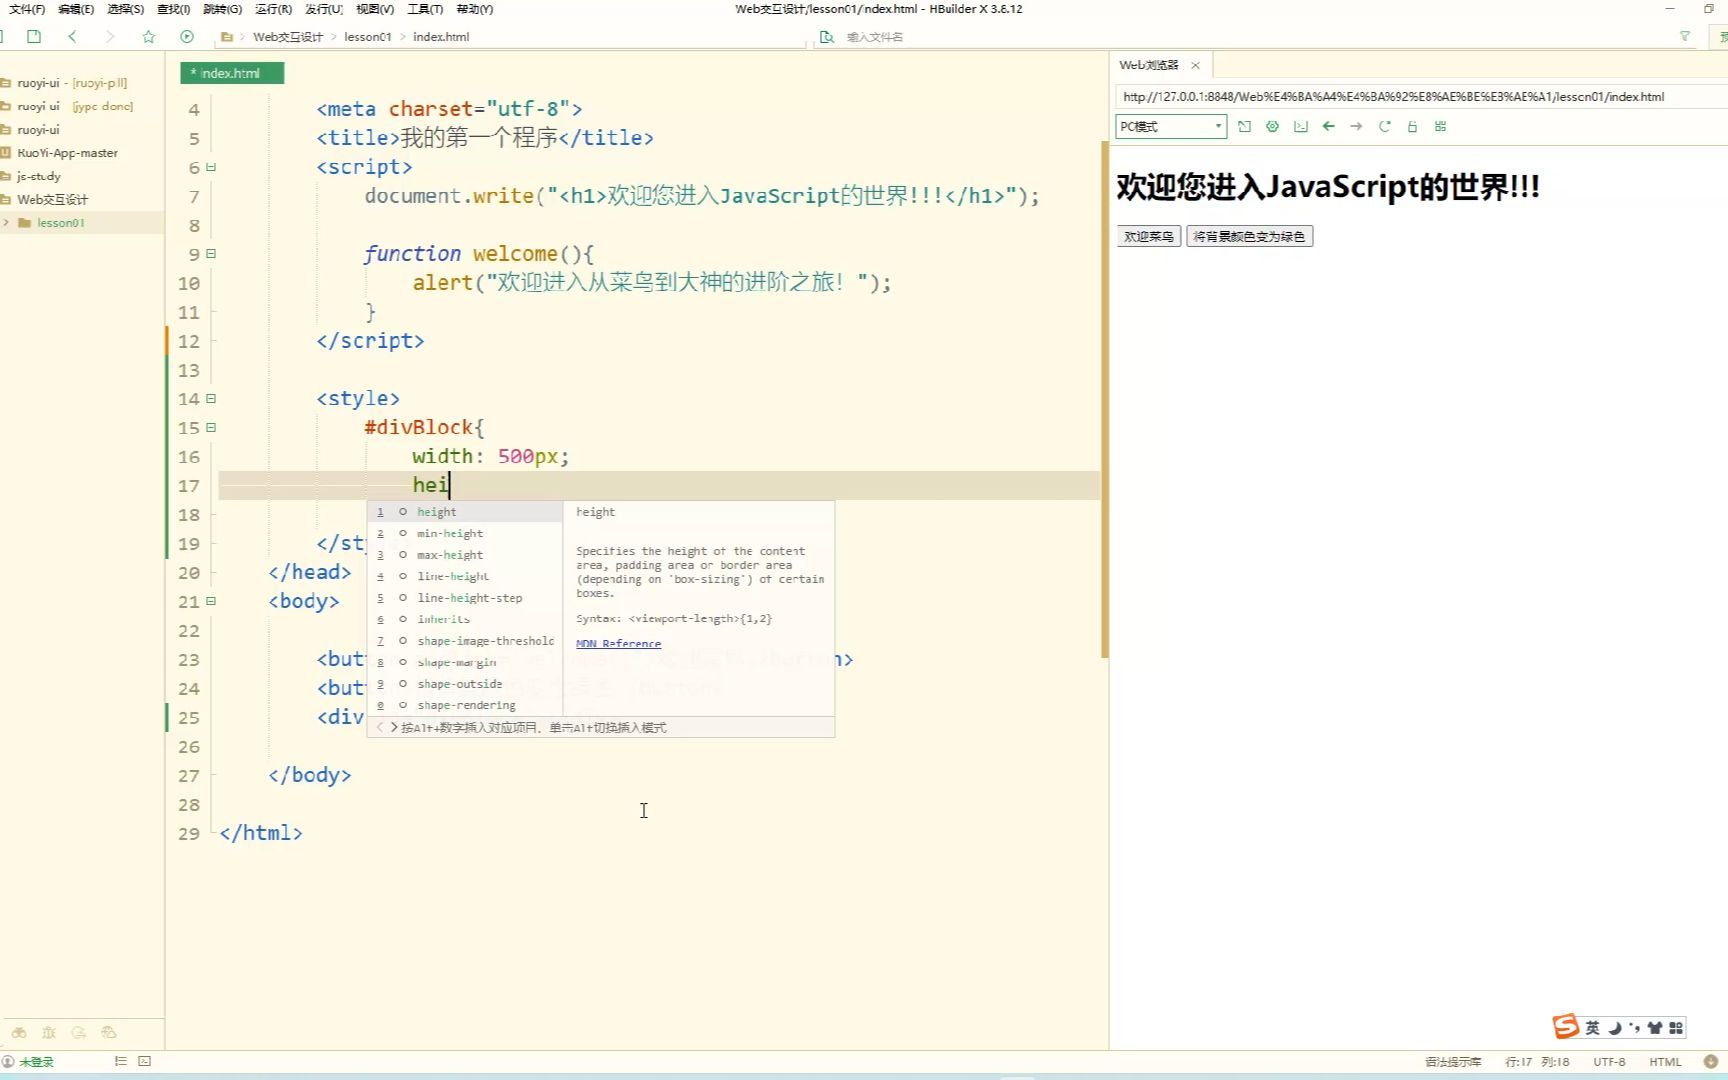Open the 视图(V) menu
The height and width of the screenshot is (1080, 1728).
click(x=375, y=9)
